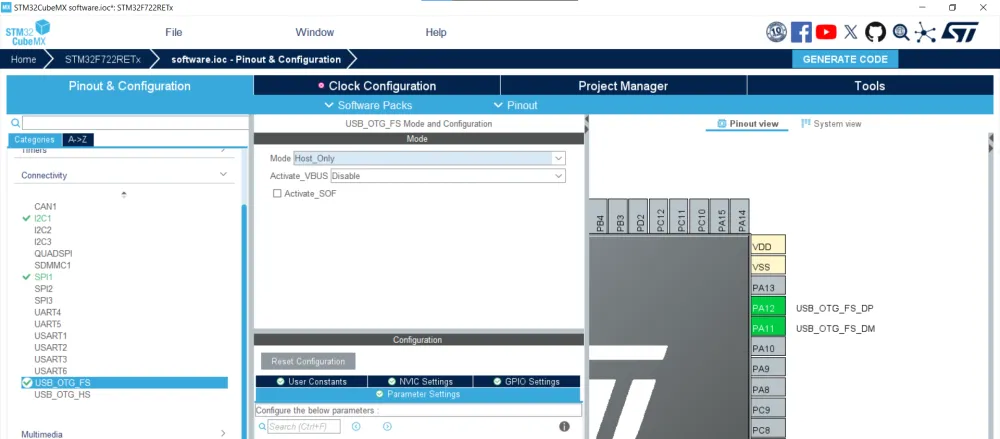Switch to Tools tab
Viewport: 1000px width, 439px height.
pos(870,86)
